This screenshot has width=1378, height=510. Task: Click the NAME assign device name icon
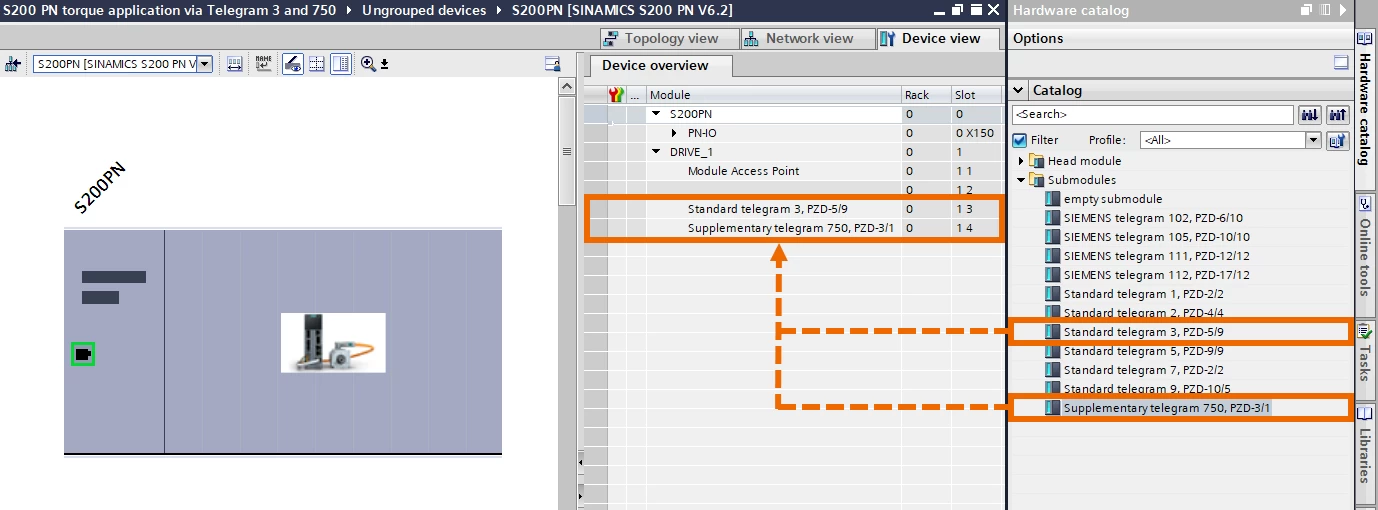(x=263, y=64)
